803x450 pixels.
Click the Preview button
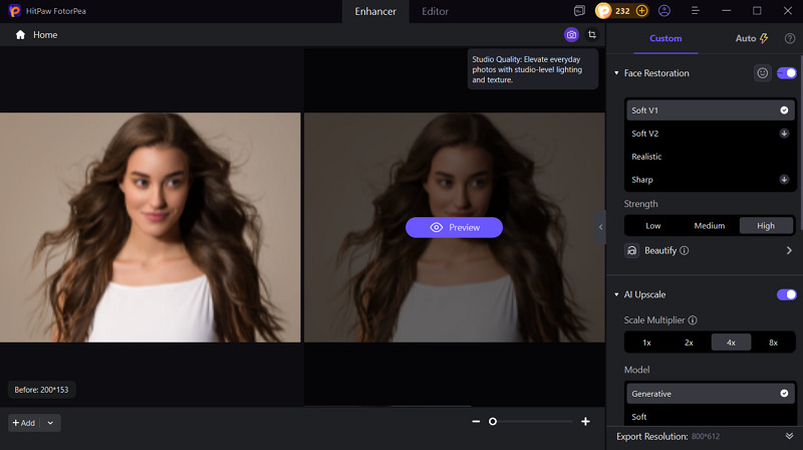coord(454,227)
